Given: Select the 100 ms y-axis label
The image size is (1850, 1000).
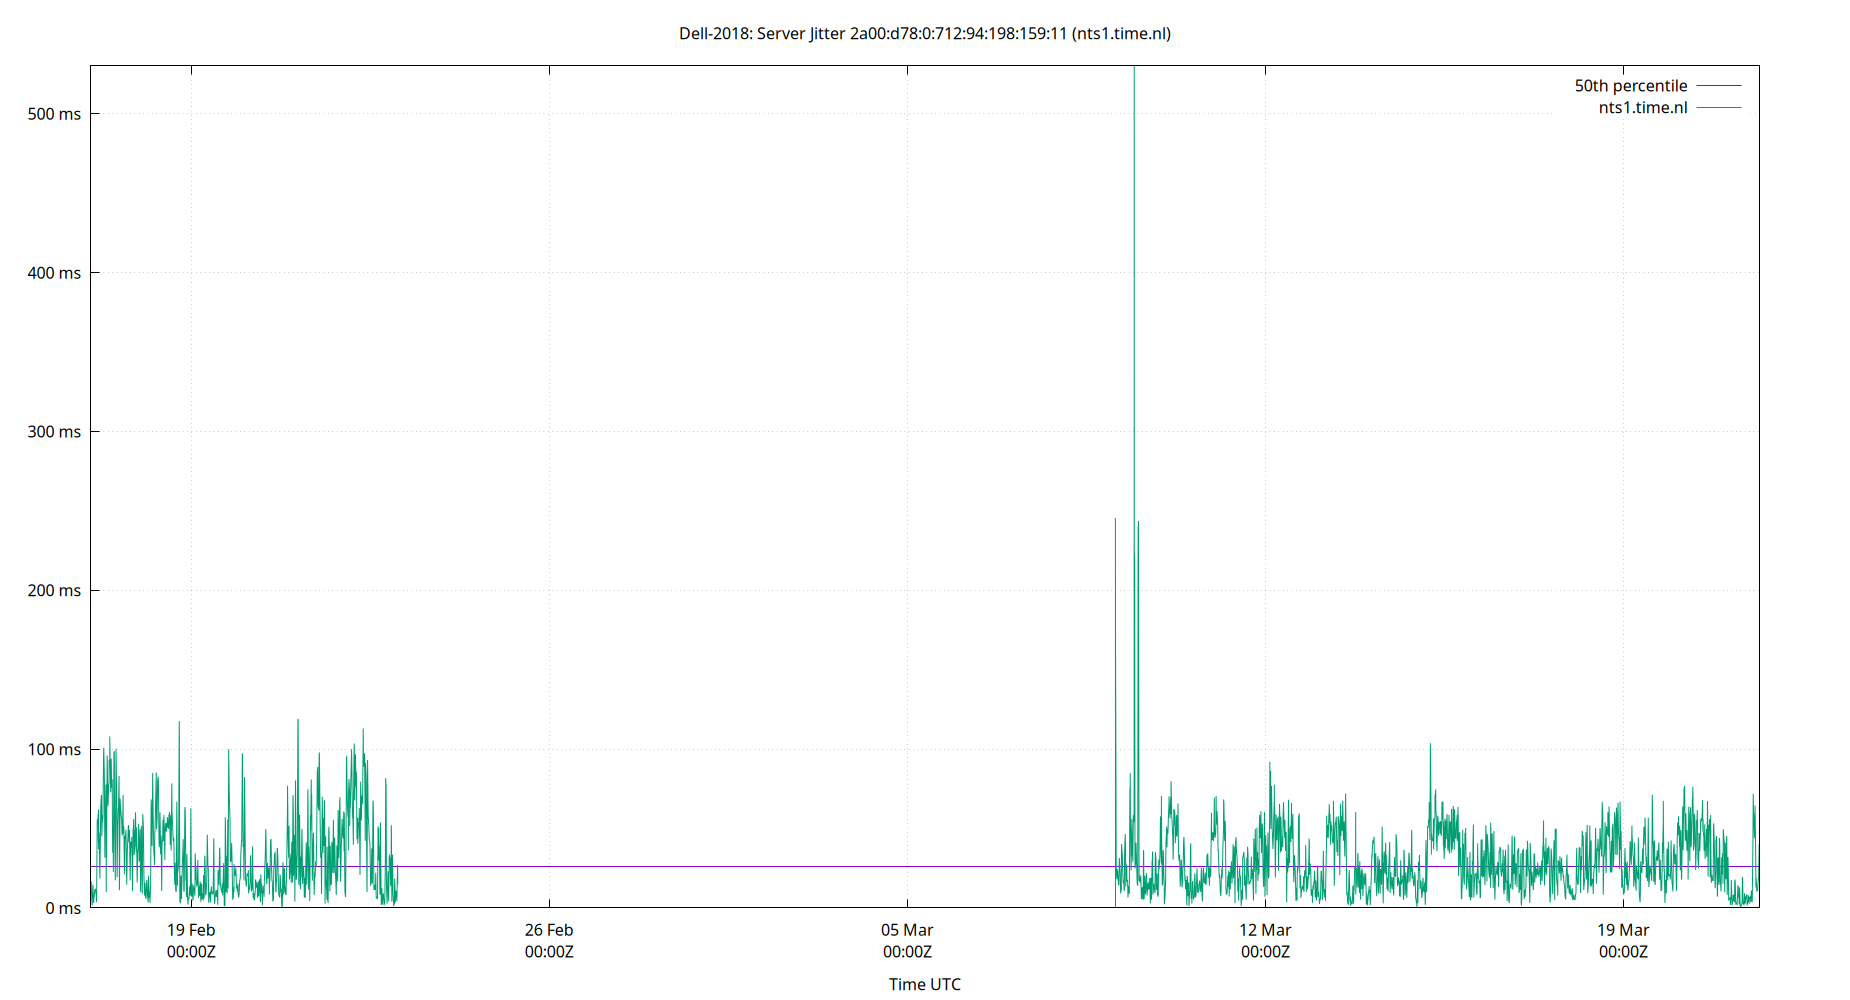Looking at the screenshot, I should point(55,749).
